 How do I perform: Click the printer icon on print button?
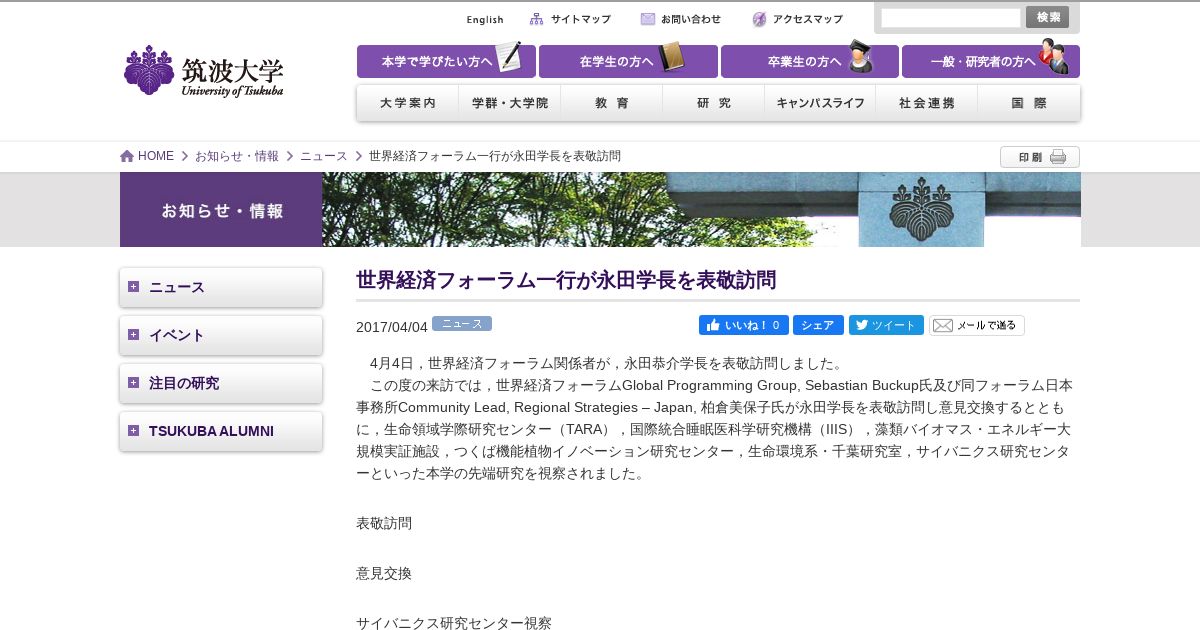coord(1058,157)
